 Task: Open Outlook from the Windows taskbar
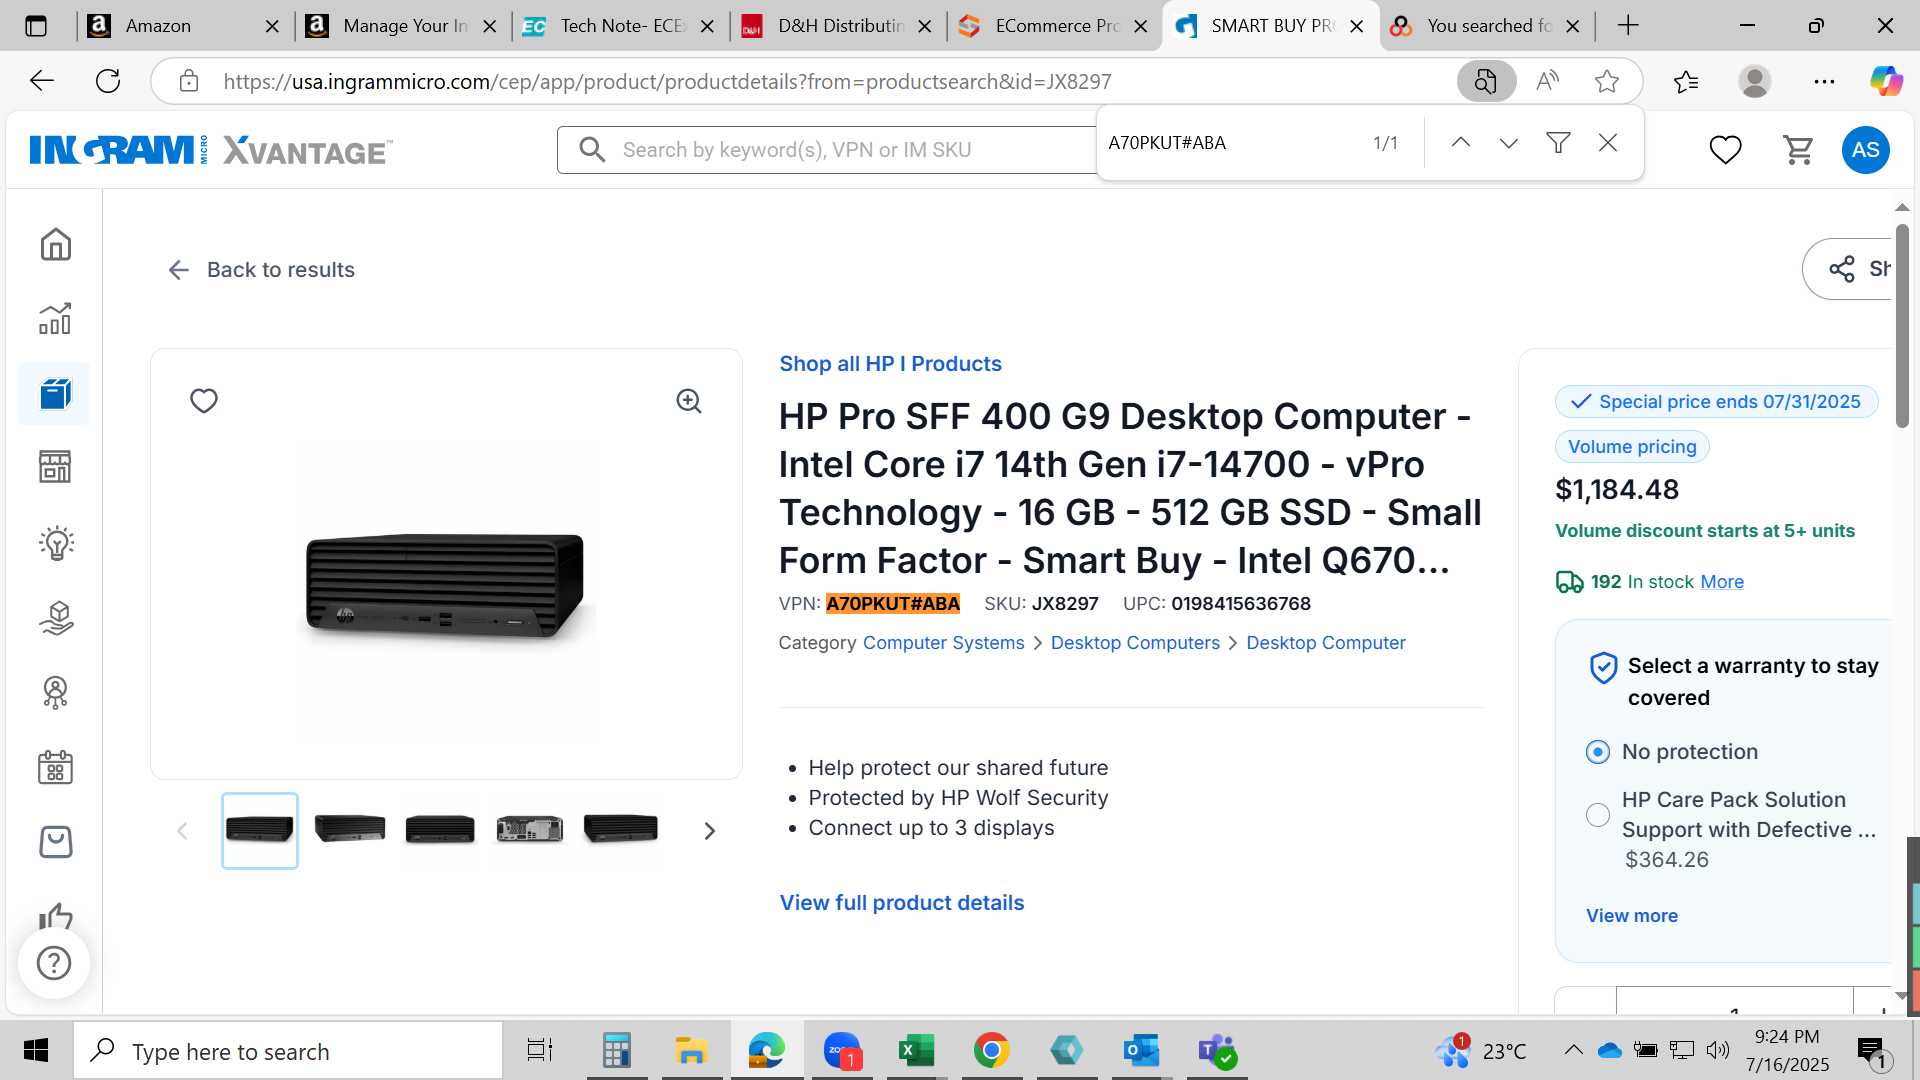pyautogui.click(x=1141, y=1051)
